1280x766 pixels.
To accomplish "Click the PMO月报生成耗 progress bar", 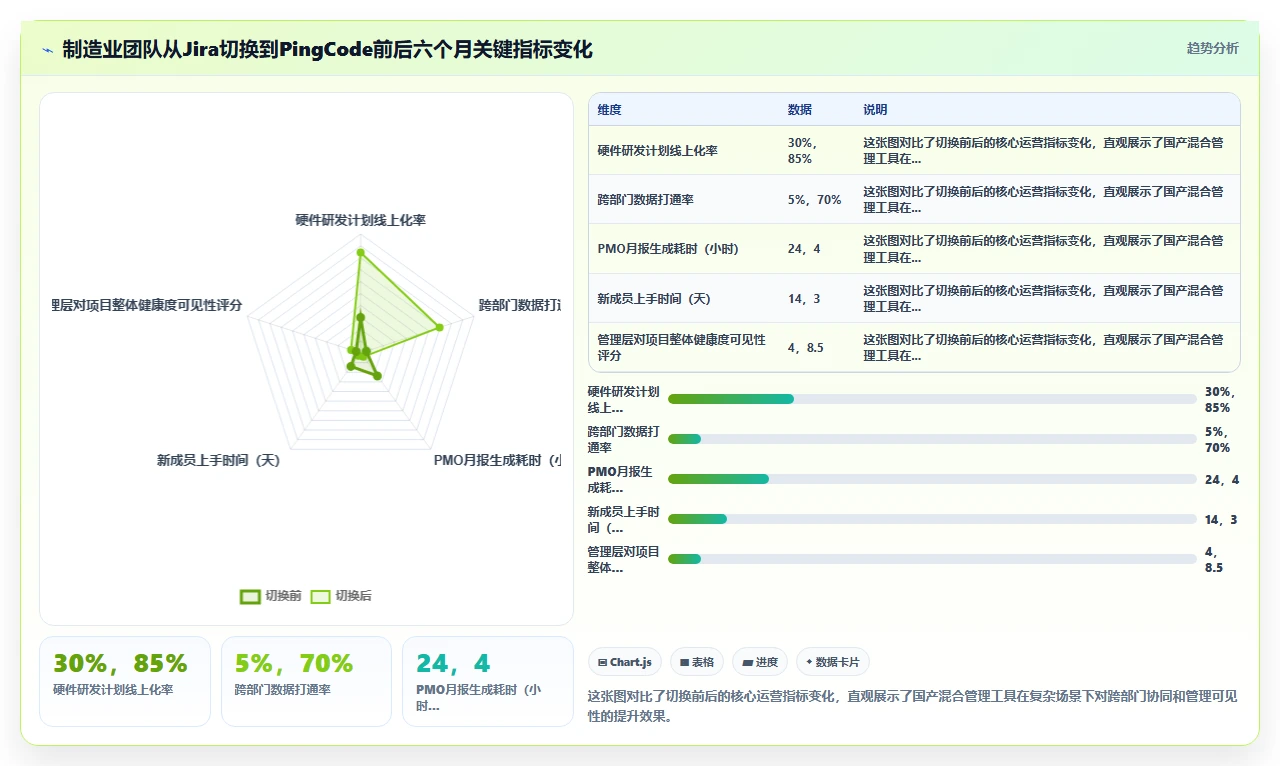I will tap(932, 479).
